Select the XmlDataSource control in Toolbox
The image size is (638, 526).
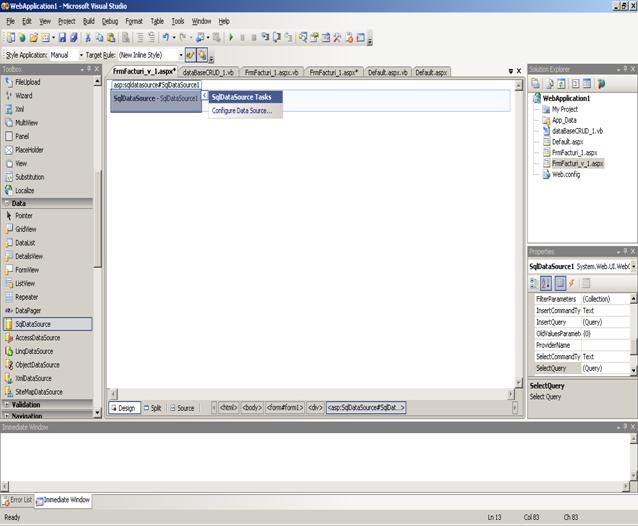(47, 378)
